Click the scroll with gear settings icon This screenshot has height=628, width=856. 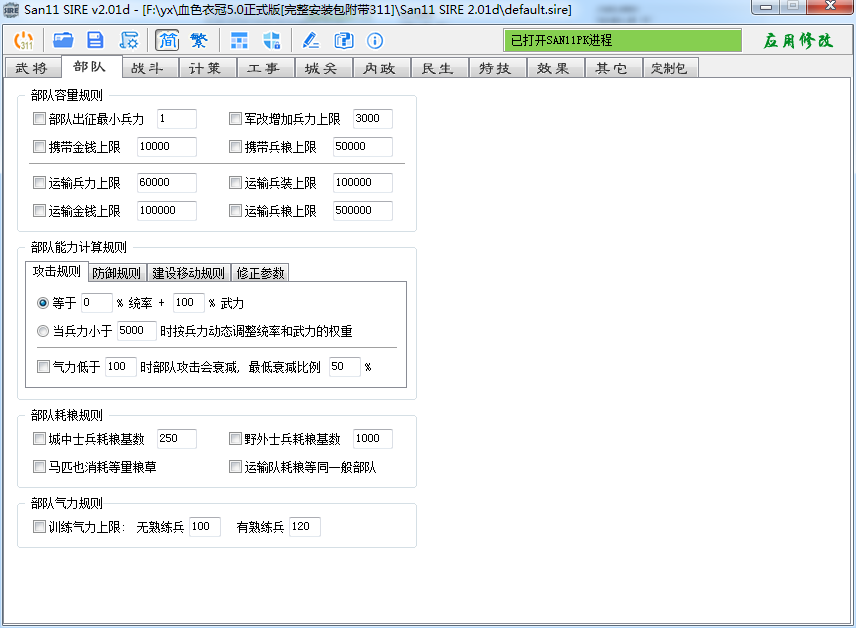tap(129, 40)
